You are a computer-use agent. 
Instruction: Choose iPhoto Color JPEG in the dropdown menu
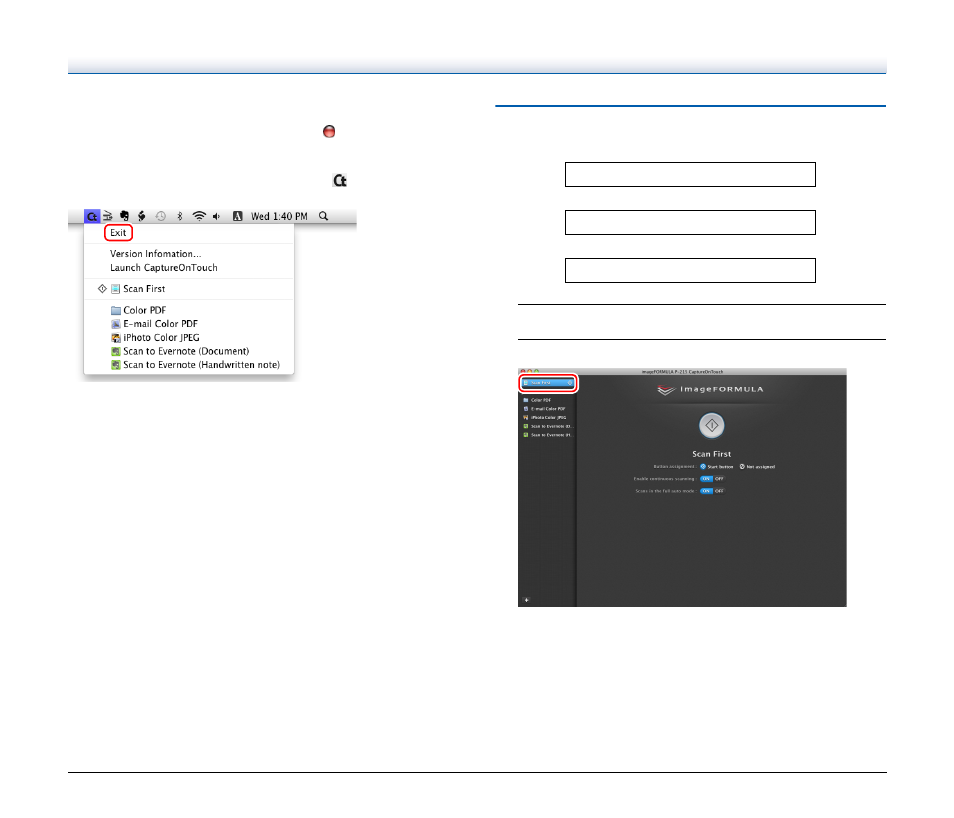[x=155, y=337]
